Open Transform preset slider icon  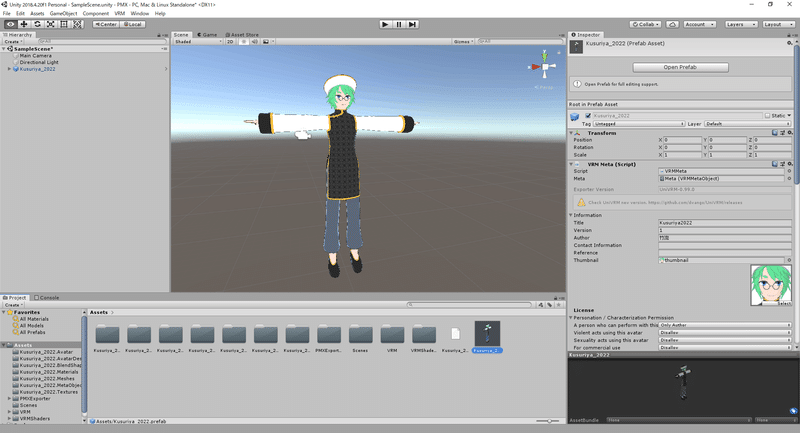click(782, 133)
